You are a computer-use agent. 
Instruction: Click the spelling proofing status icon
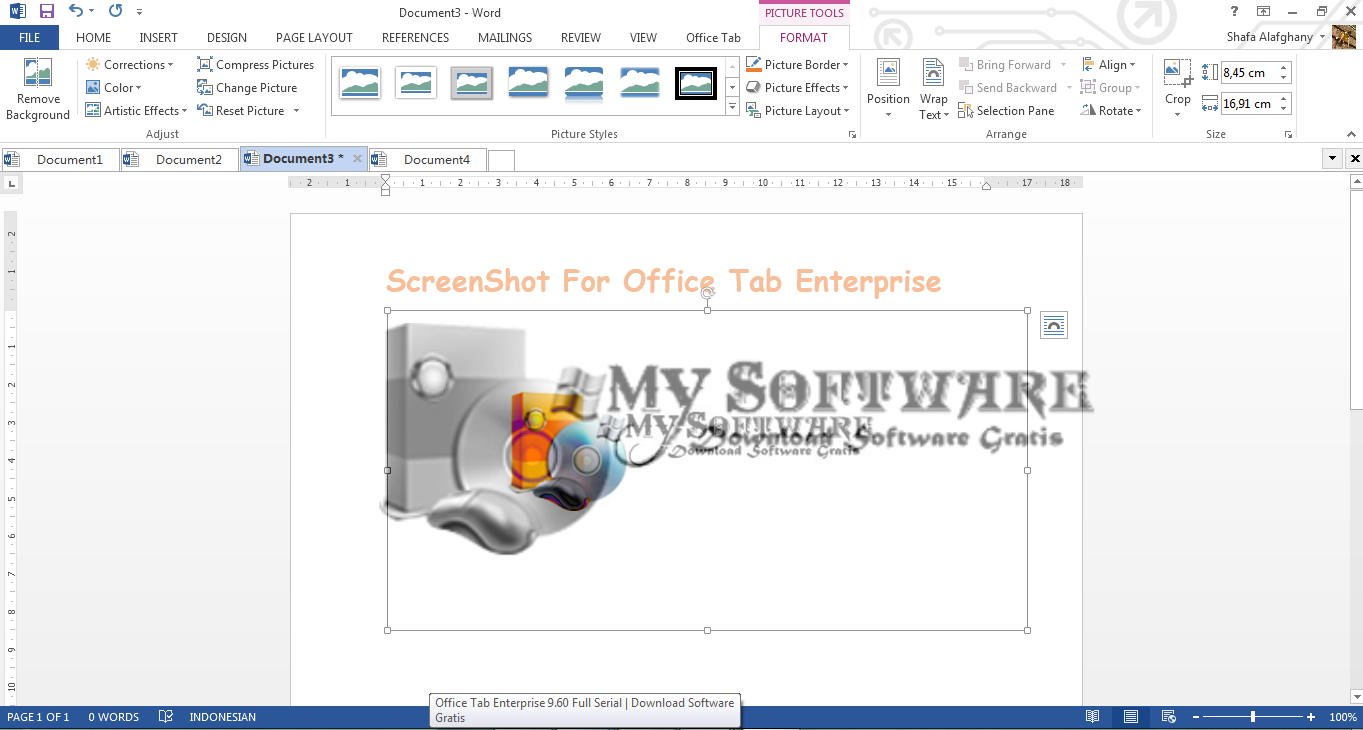166,717
